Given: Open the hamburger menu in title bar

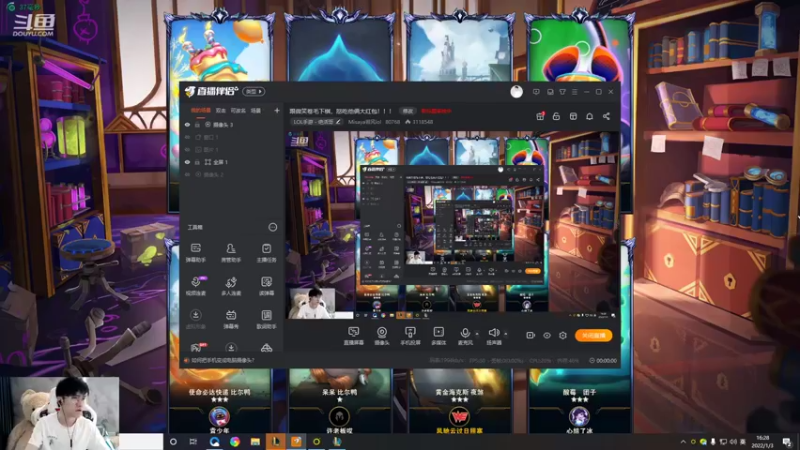Looking at the screenshot, I should click(574, 92).
